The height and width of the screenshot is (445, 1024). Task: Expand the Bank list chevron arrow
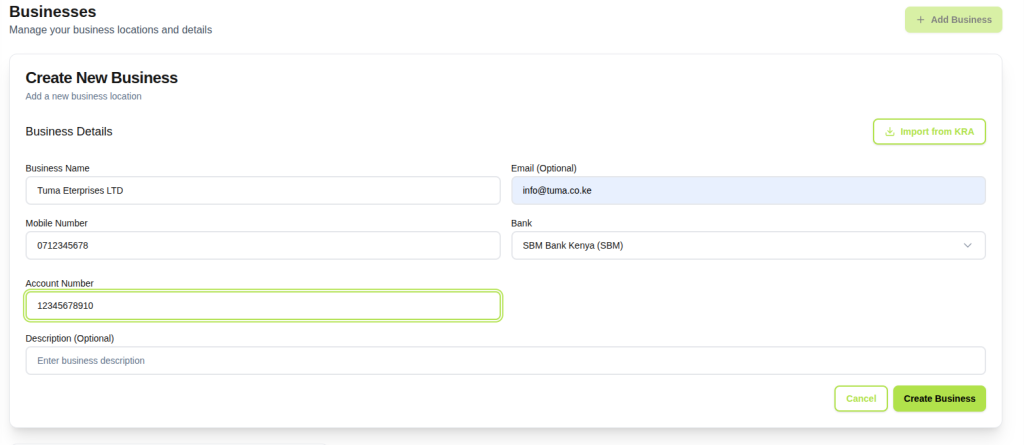click(x=967, y=245)
